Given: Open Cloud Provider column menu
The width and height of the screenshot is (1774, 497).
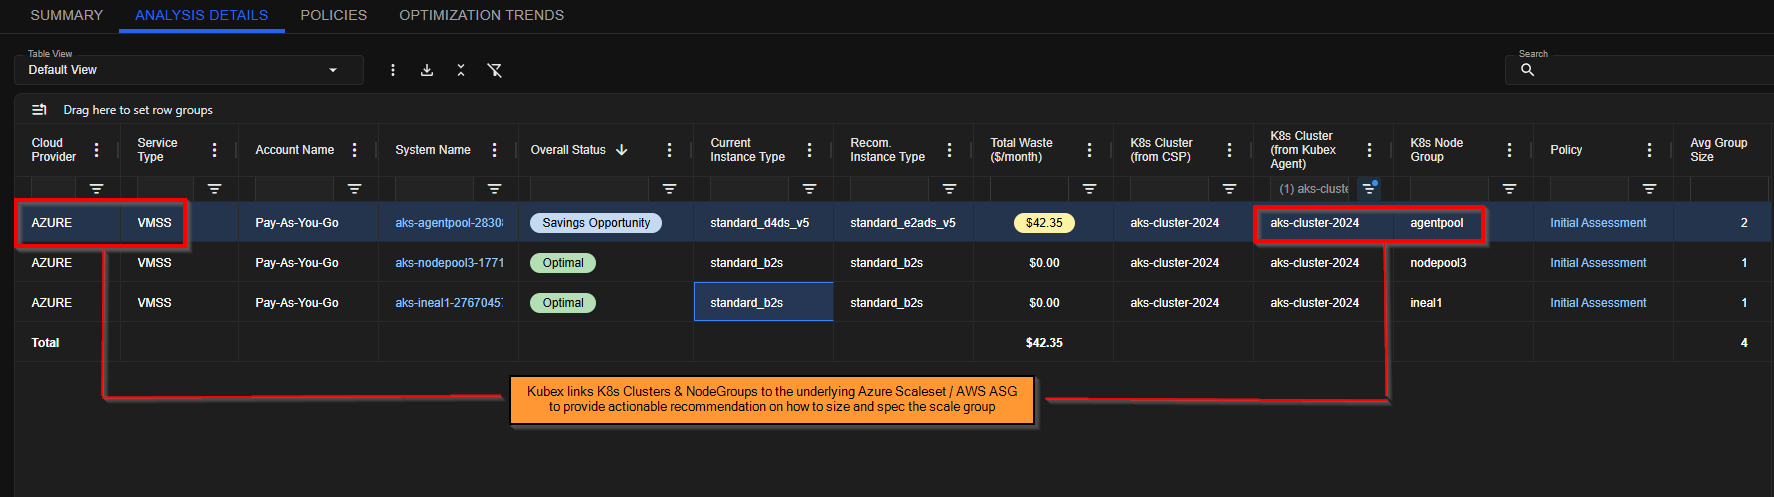Looking at the screenshot, I should coord(96,150).
